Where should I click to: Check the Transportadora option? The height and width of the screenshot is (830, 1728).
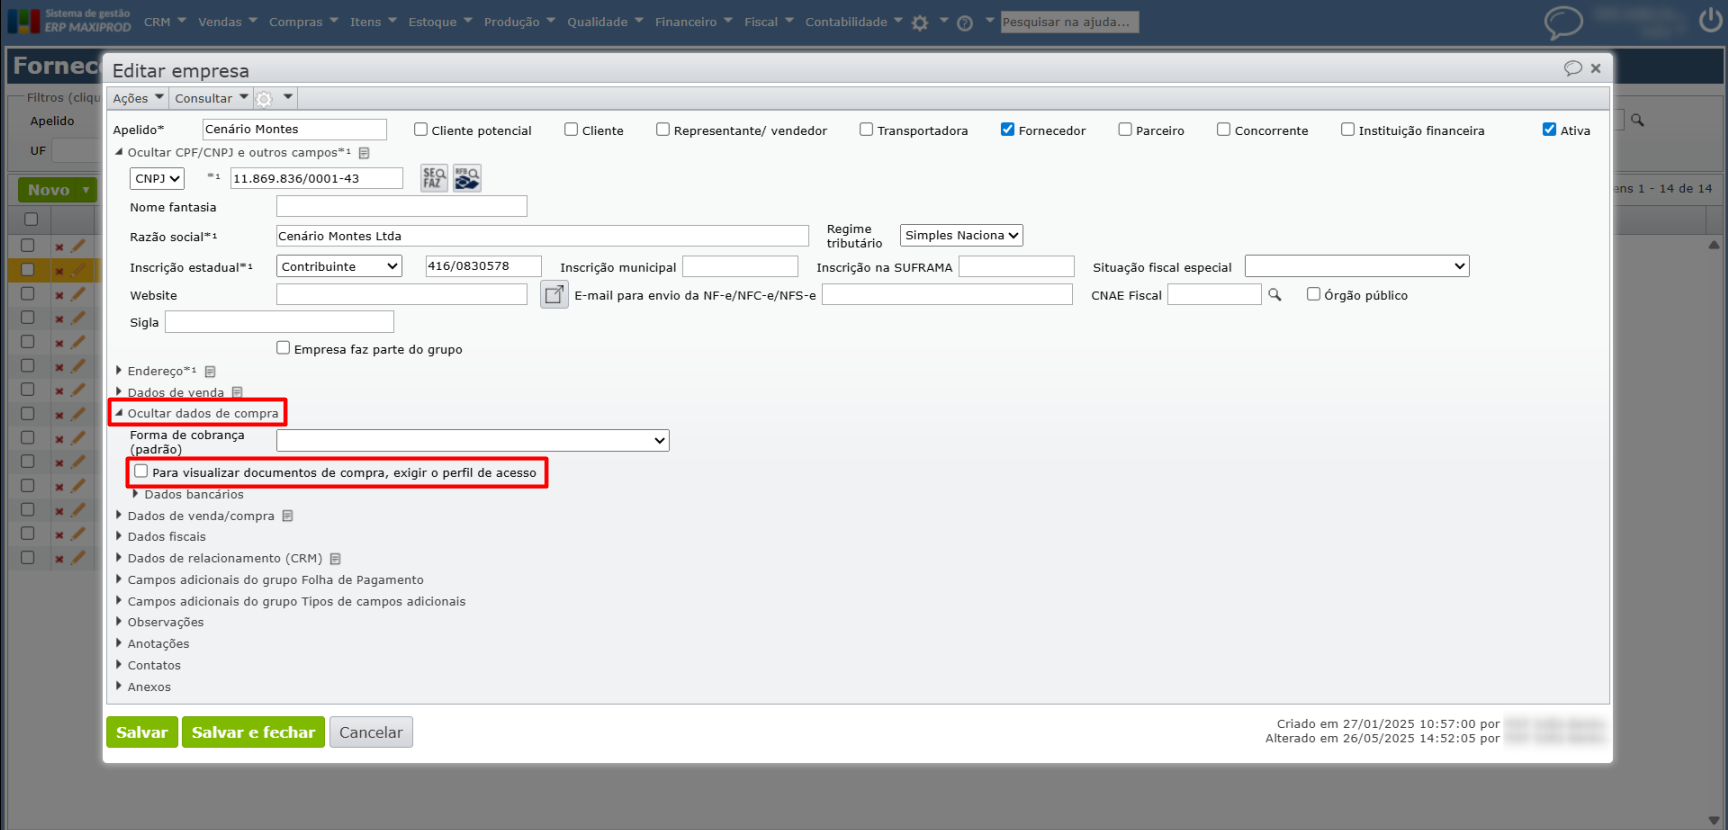click(x=867, y=130)
